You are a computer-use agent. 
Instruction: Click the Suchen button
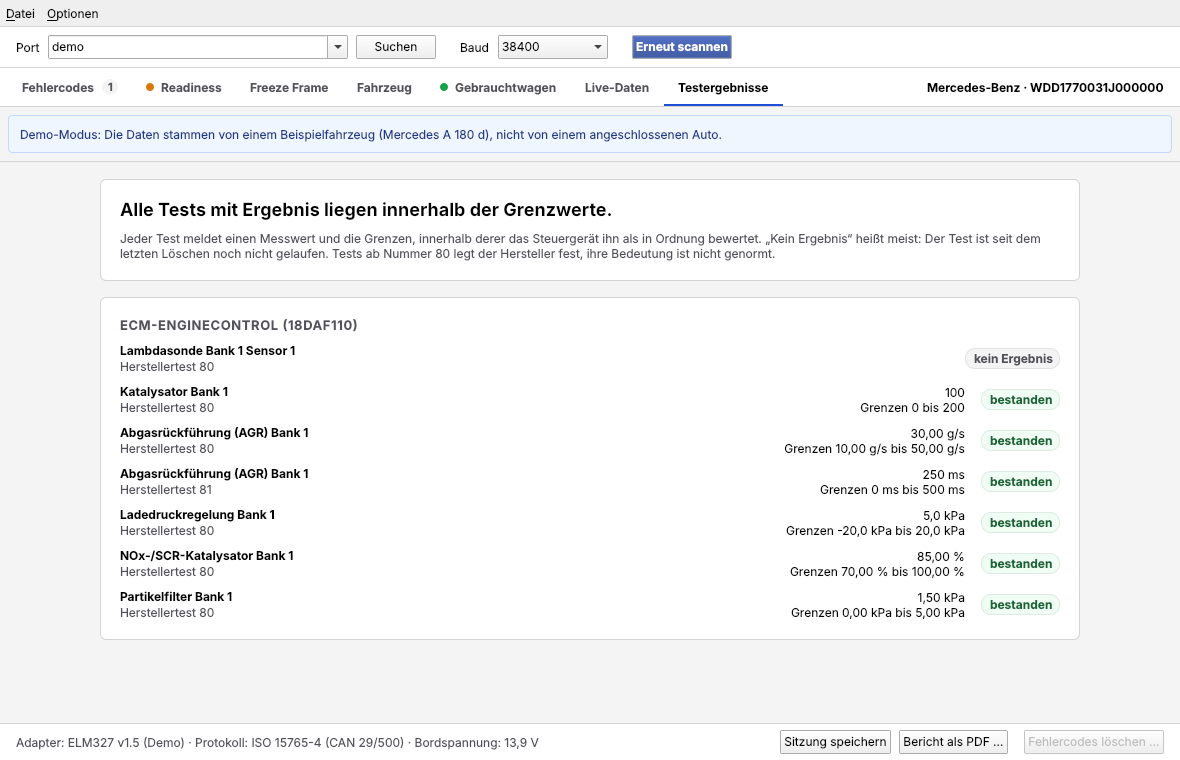click(396, 47)
